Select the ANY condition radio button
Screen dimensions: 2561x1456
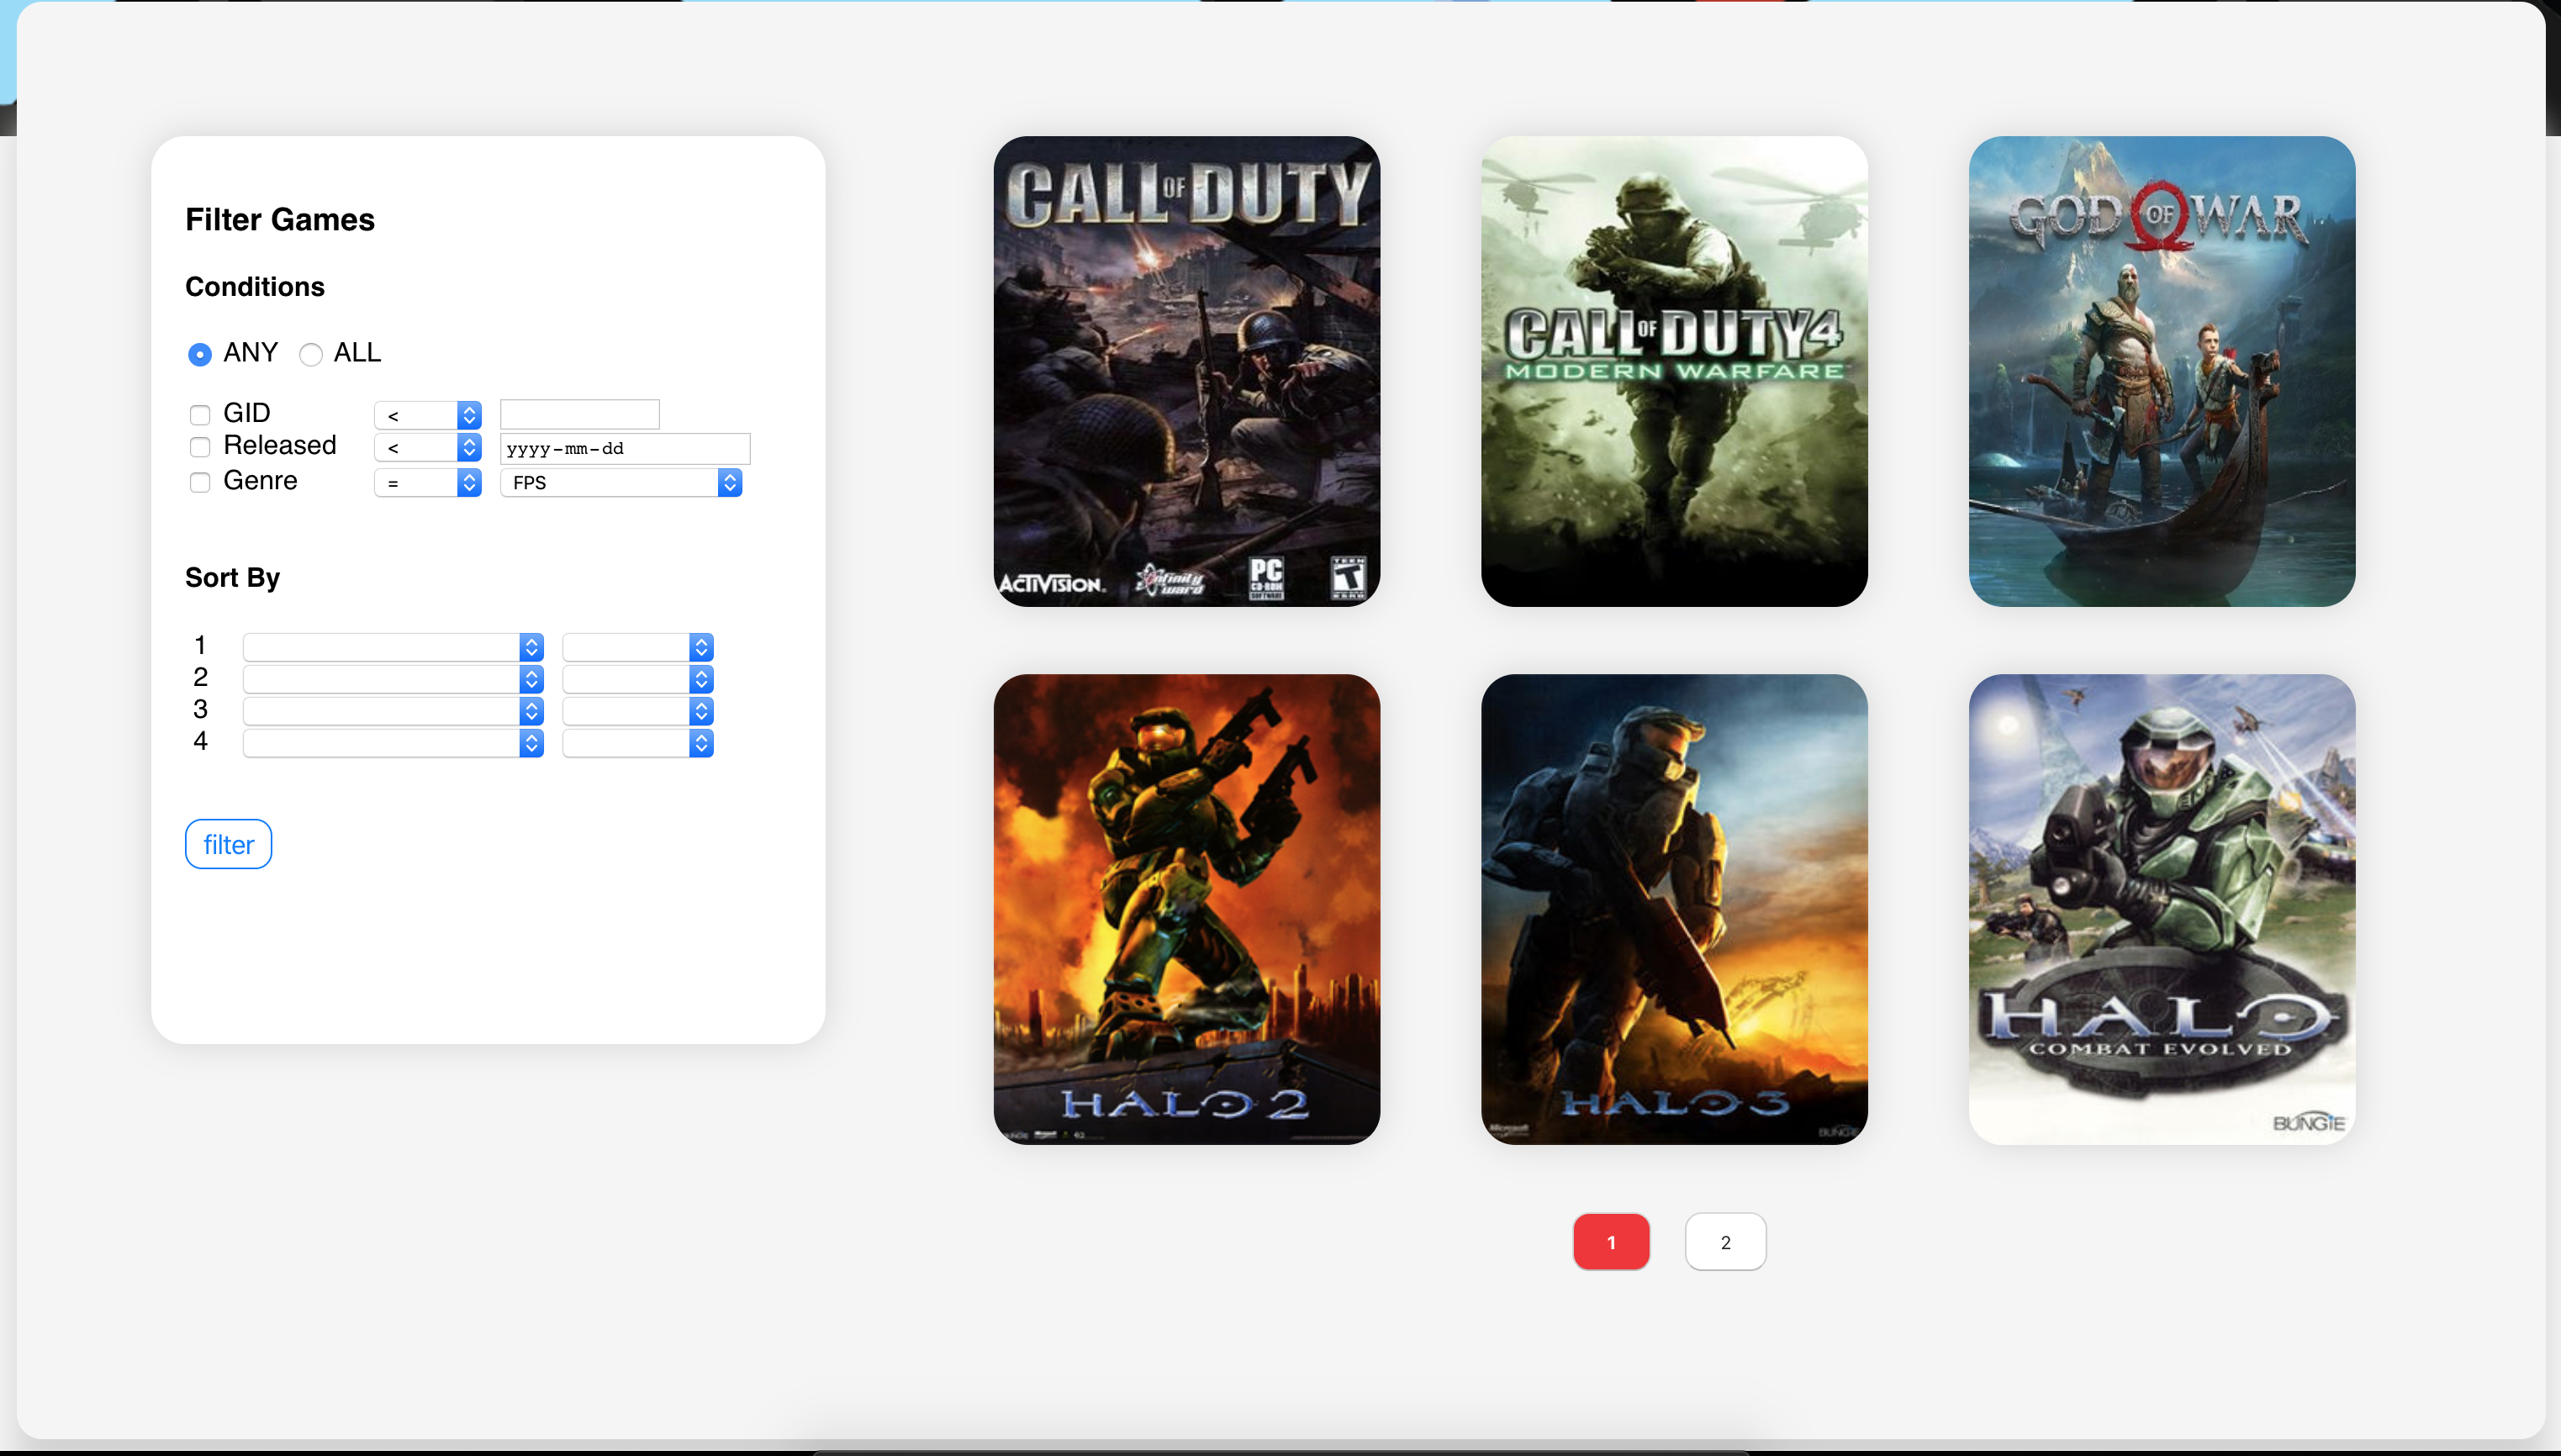(x=200, y=354)
